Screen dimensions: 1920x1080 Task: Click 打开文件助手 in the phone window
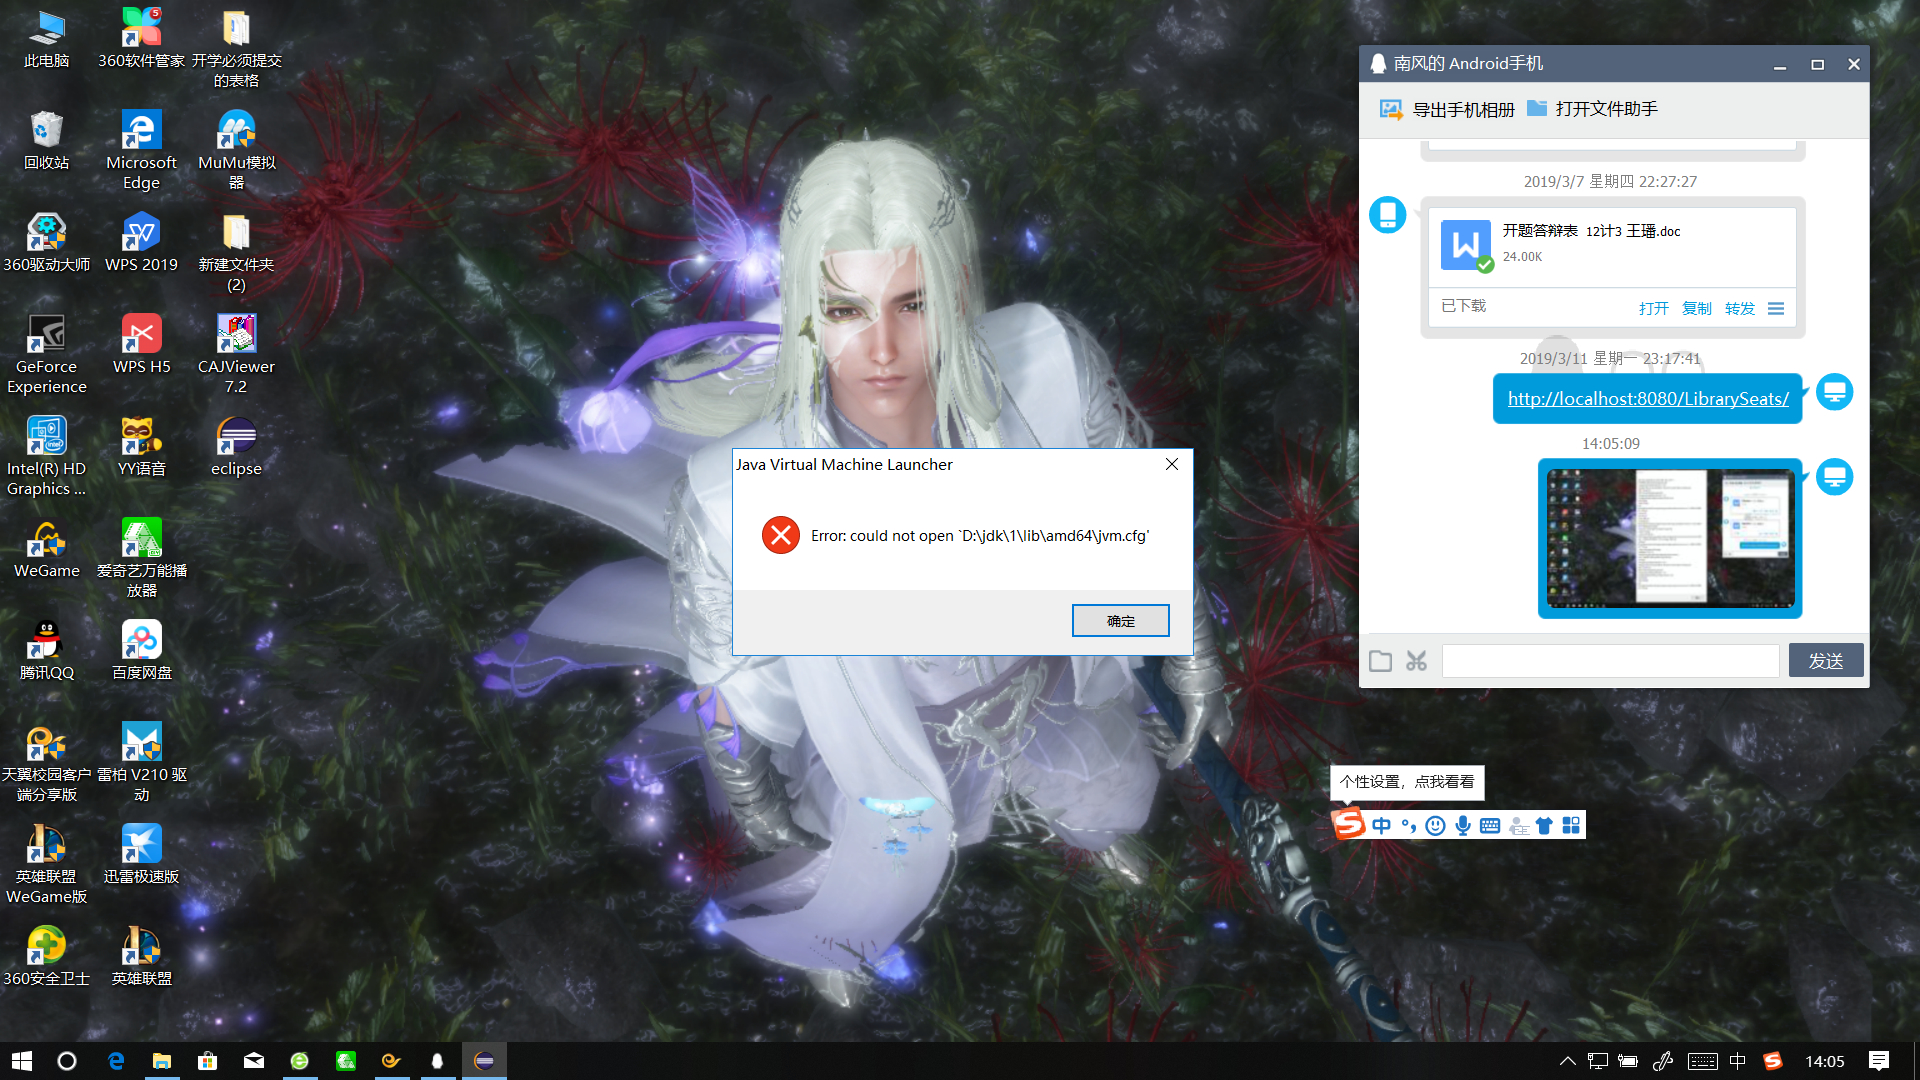[1592, 108]
